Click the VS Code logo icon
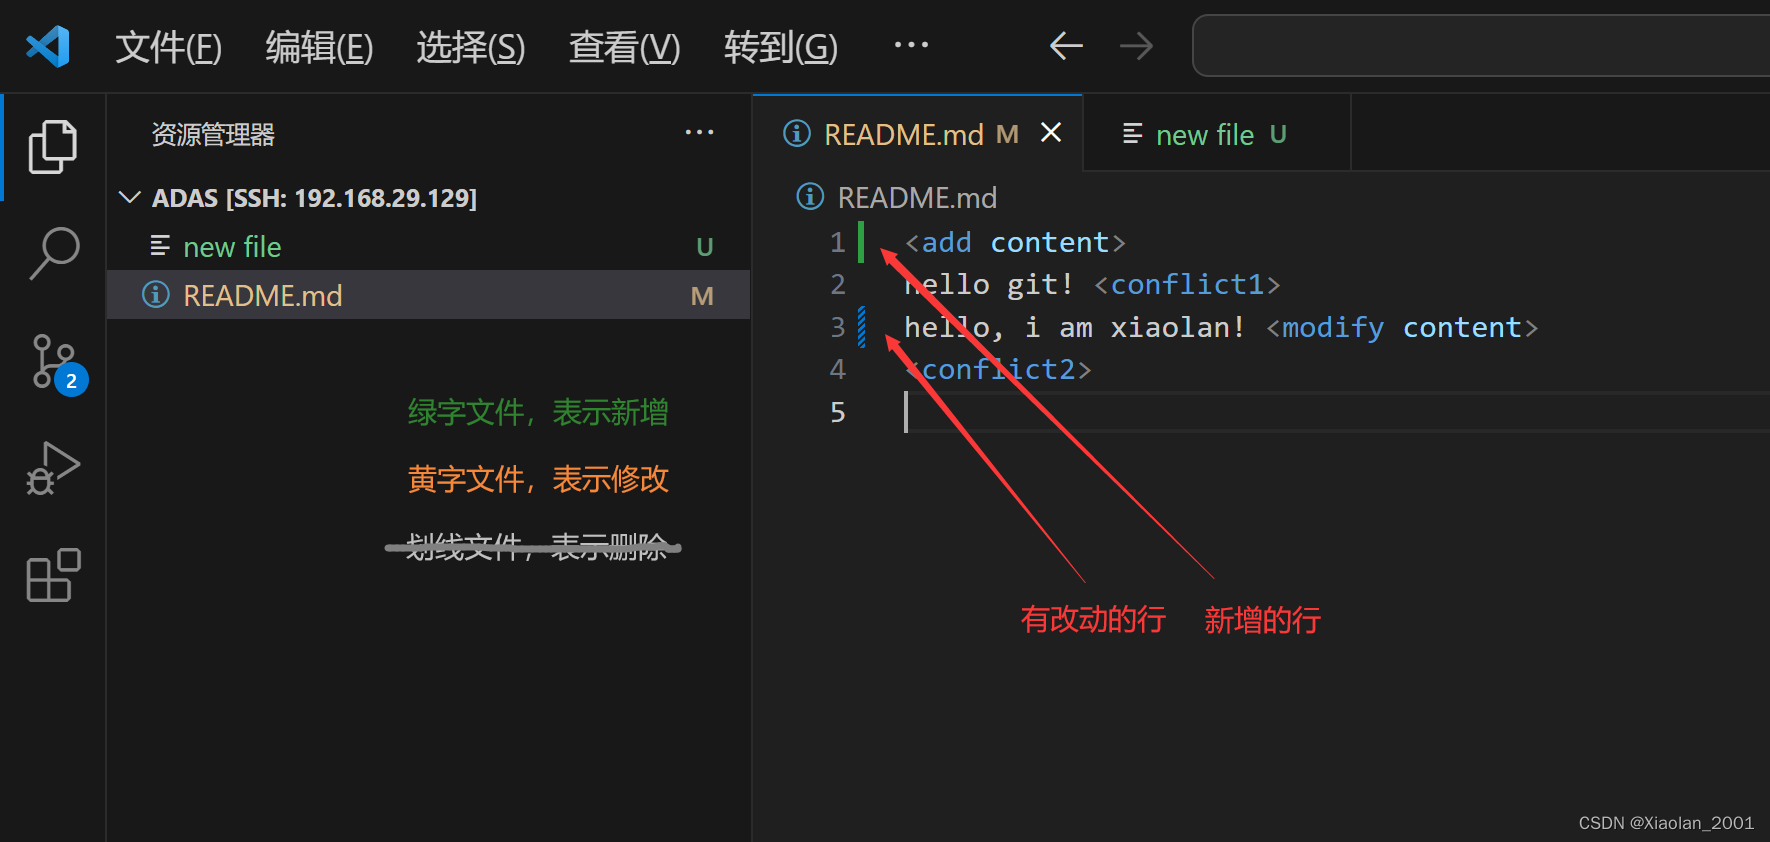 (47, 46)
